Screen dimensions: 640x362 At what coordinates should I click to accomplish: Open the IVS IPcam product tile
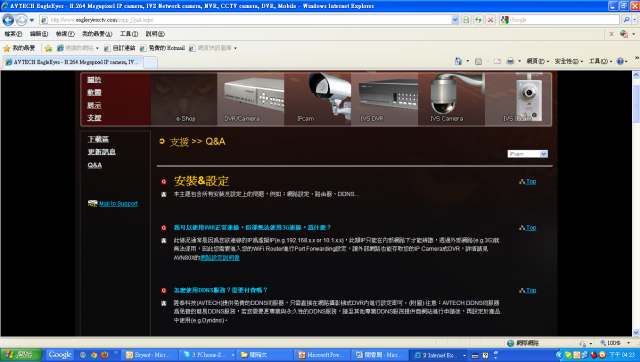click(518, 99)
